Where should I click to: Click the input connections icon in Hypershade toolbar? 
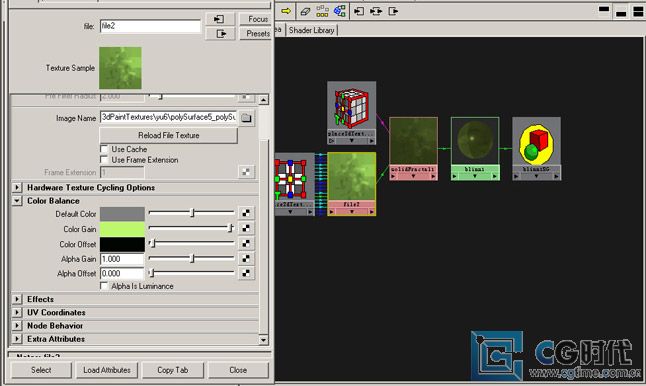[359, 11]
